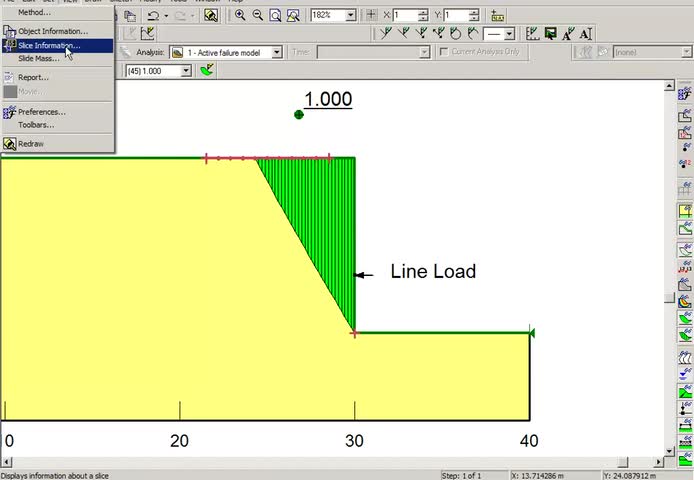
Task: Click the Redraw toolbar icon
Action: pyautogui.click(x=211, y=16)
